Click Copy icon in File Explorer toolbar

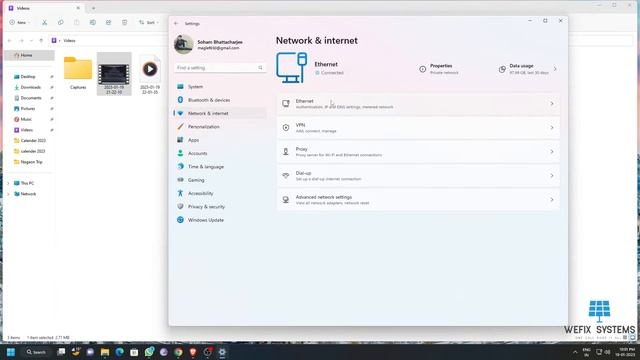pos(60,22)
